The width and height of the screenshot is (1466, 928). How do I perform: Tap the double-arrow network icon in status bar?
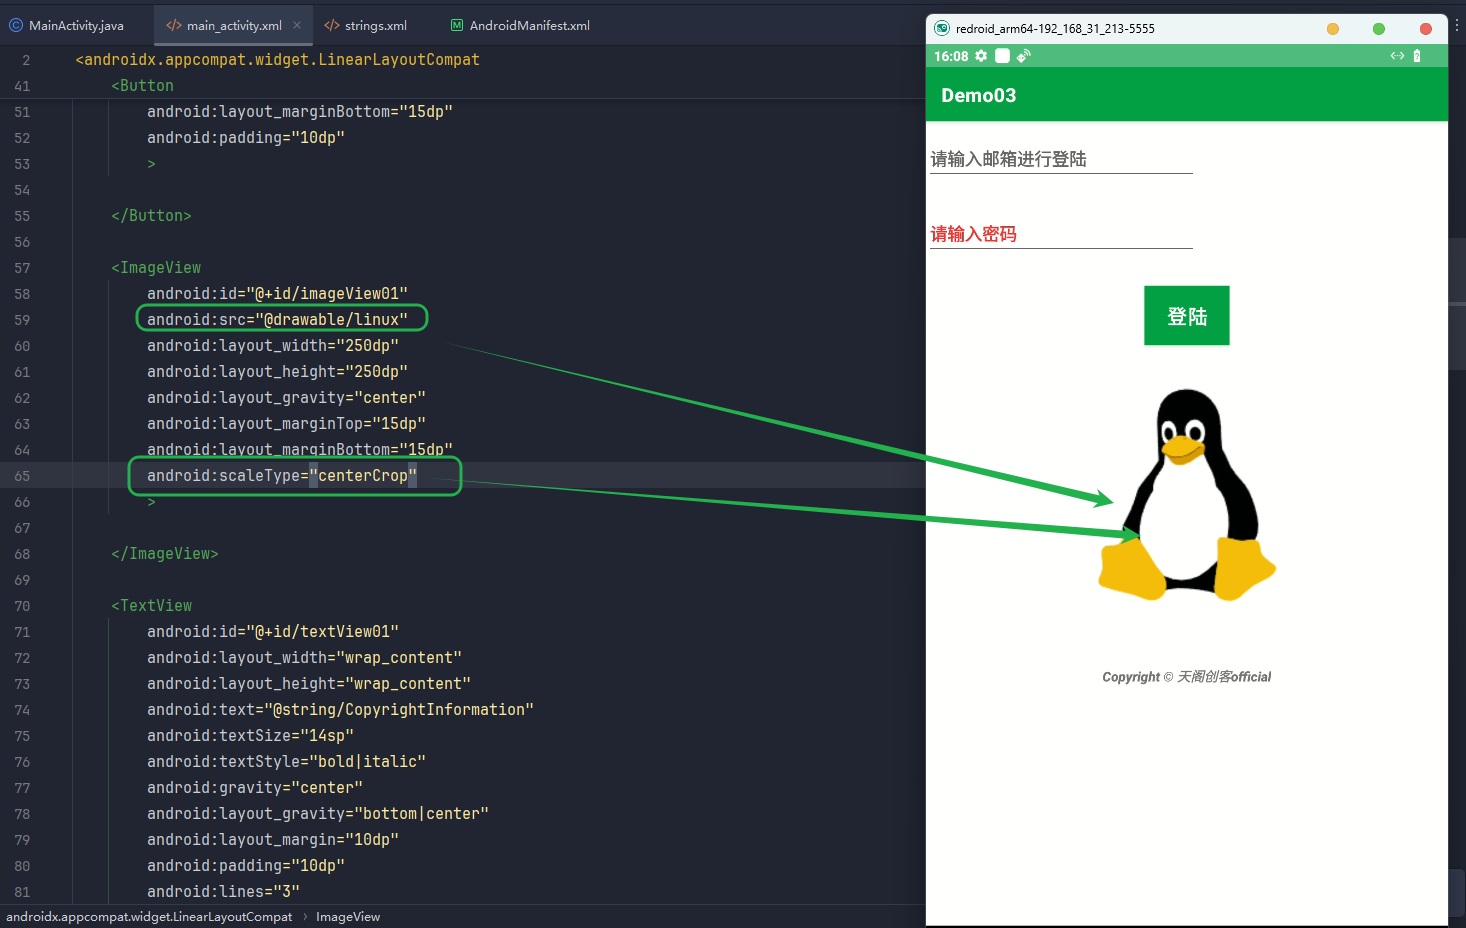pos(1397,56)
